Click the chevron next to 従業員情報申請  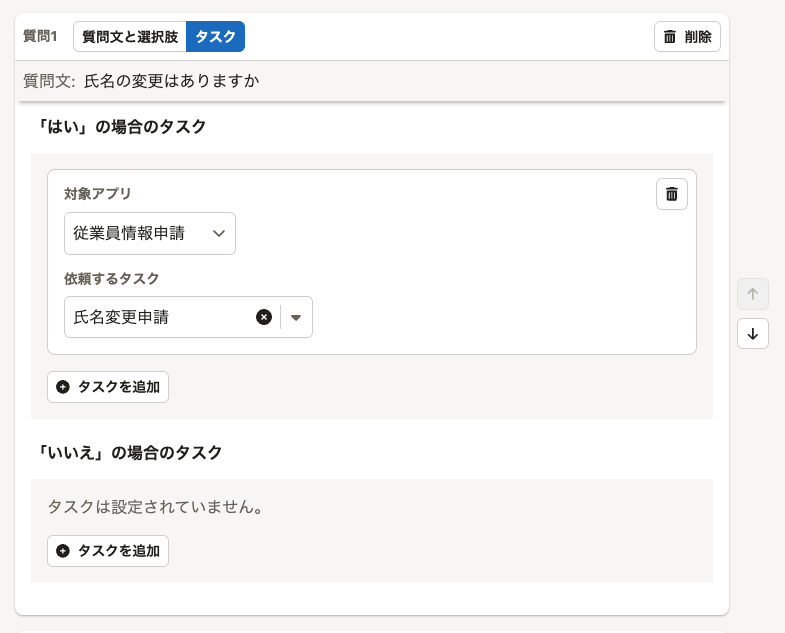[x=219, y=233]
